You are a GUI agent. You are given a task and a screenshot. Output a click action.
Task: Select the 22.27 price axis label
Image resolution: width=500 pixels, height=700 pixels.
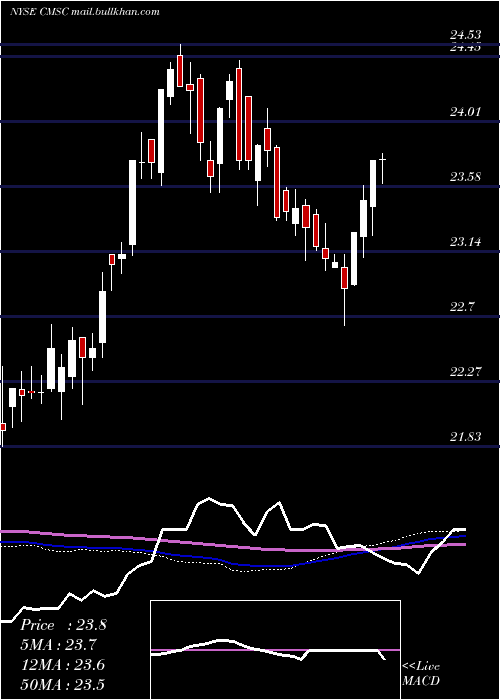click(x=466, y=371)
